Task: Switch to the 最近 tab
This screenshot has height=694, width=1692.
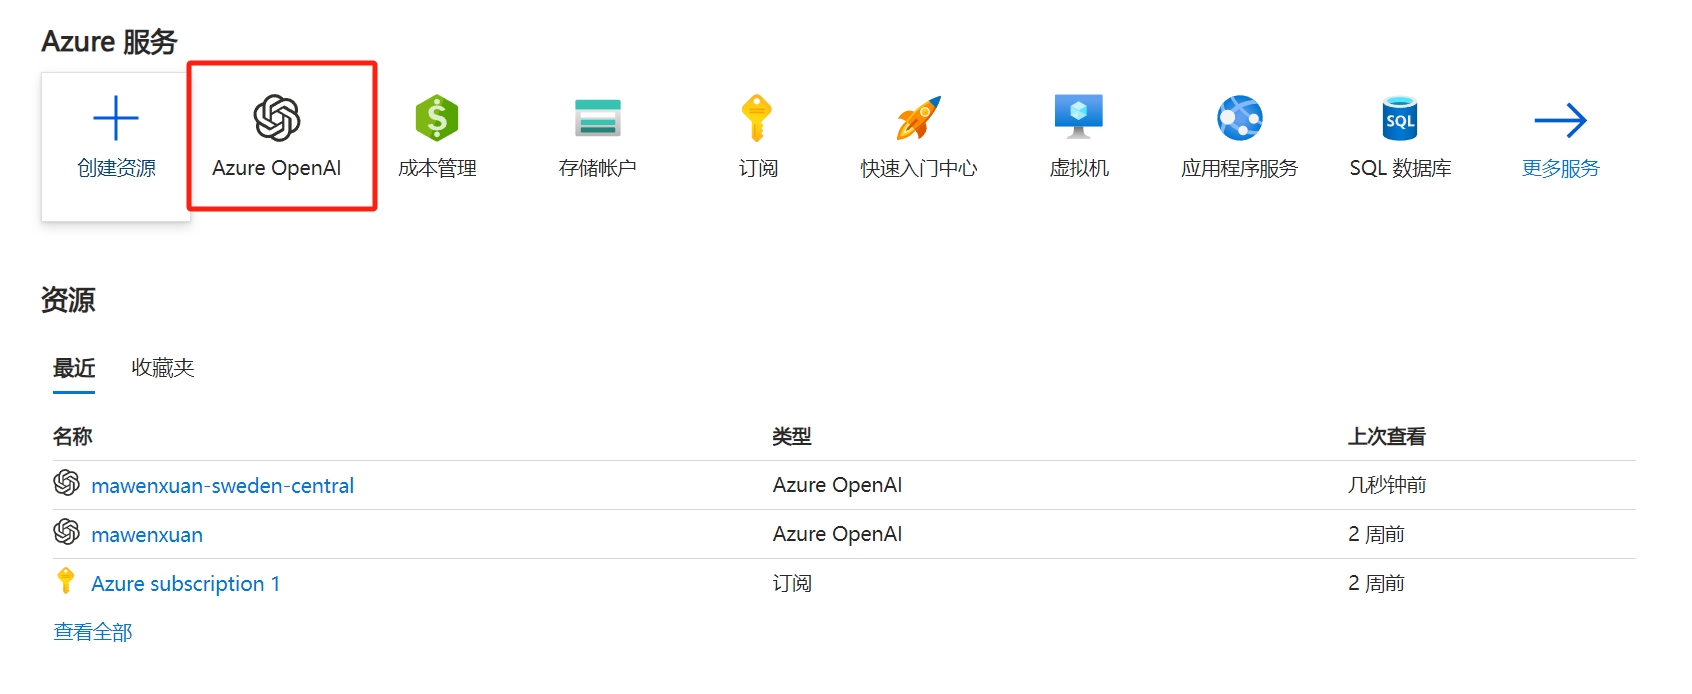Action: (74, 368)
